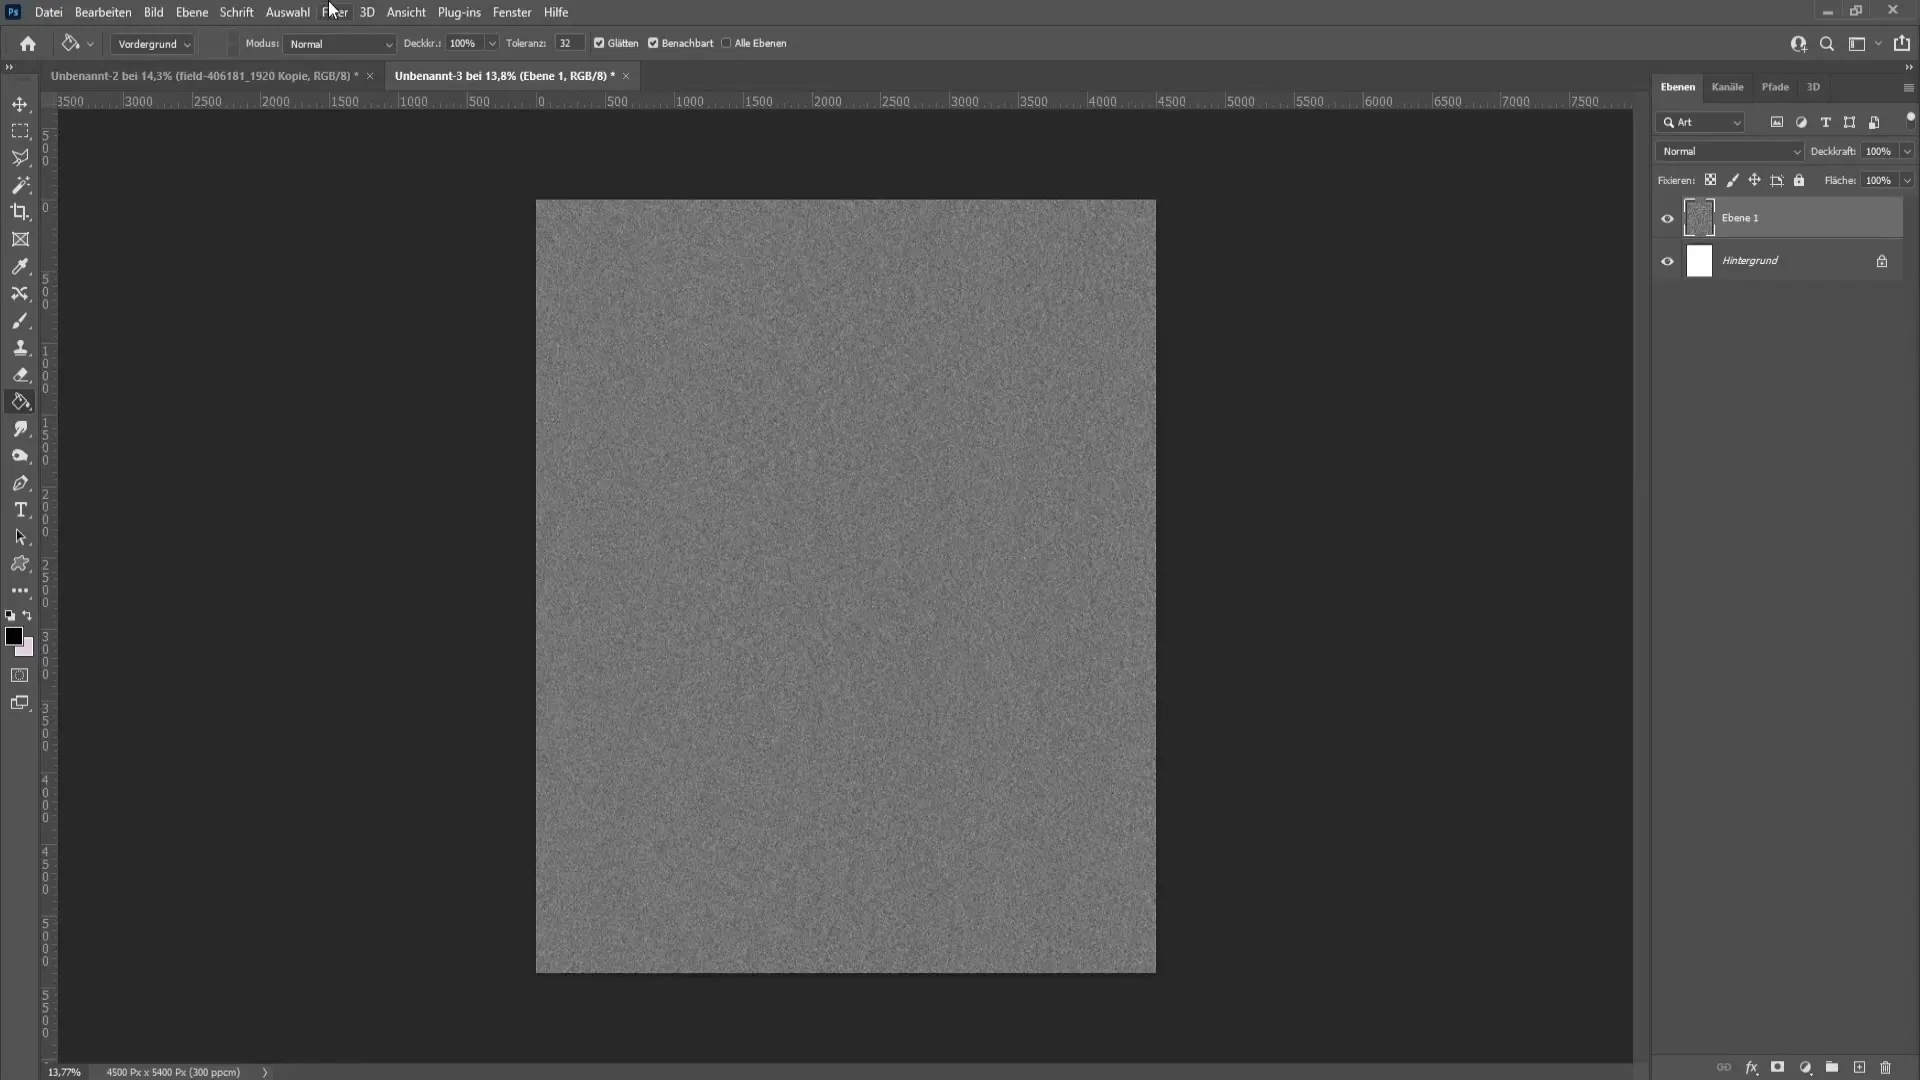Screen dimensions: 1920x1080
Task: Switch to the Kanäle tab
Action: 1727,86
